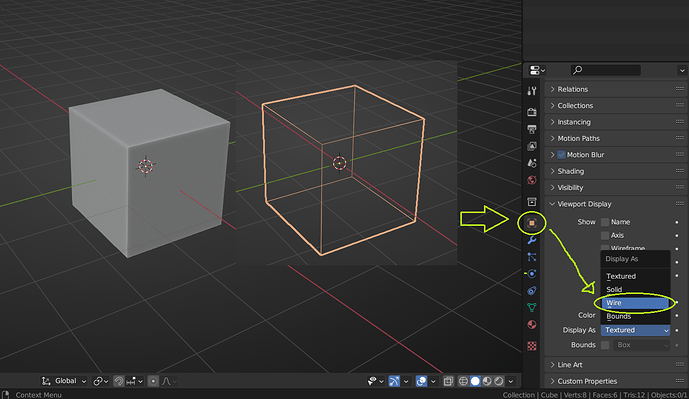The width and height of the screenshot is (689, 399).
Task: Open the Bounds Box type dropdown
Action: pyautogui.click(x=642, y=345)
